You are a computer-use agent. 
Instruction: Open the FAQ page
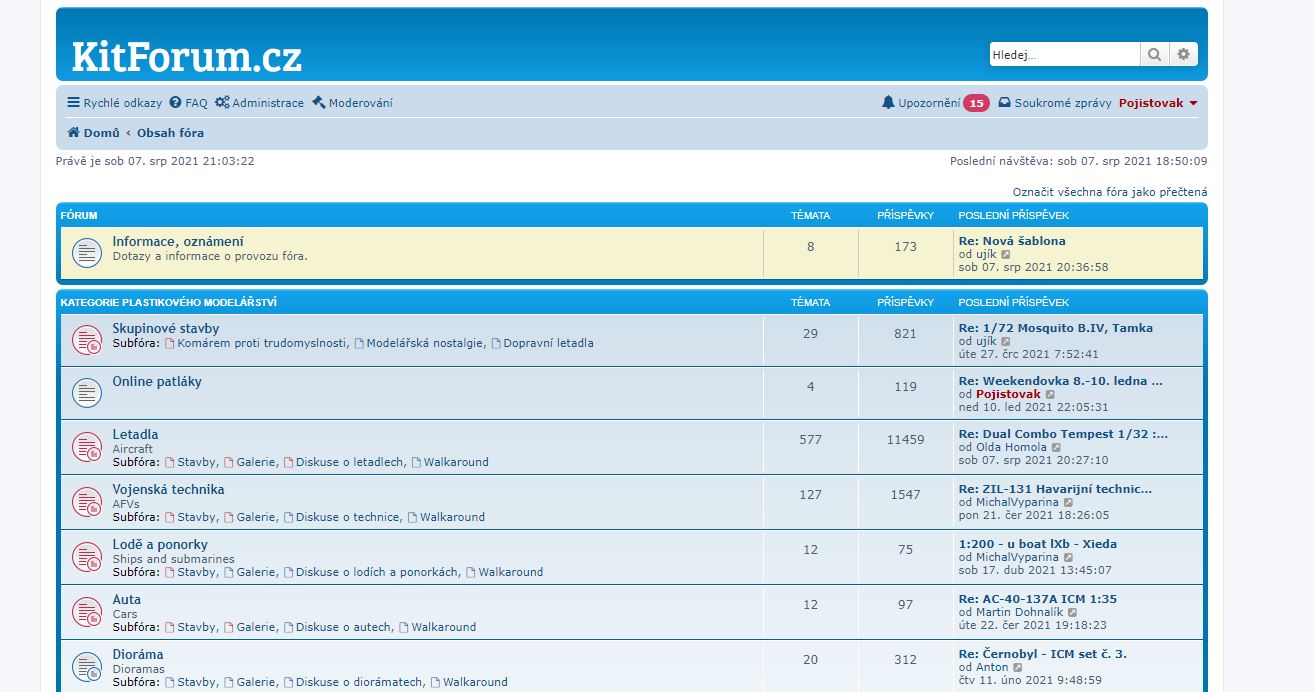click(188, 103)
